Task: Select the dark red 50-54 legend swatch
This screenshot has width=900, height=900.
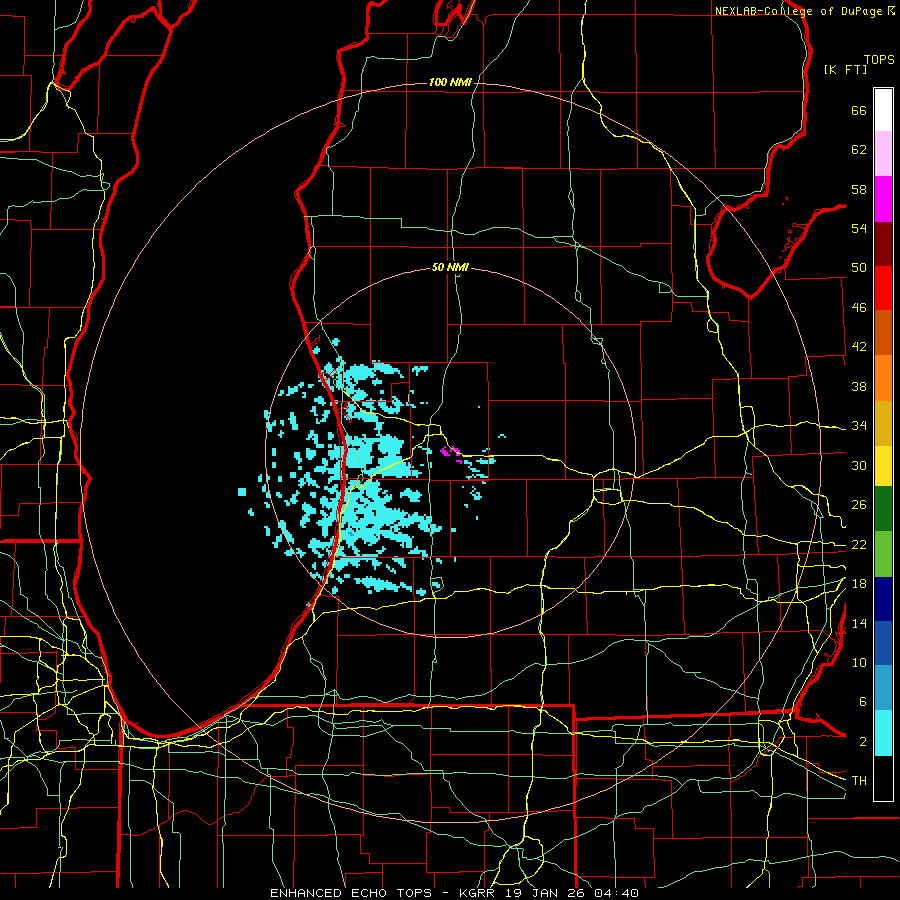Action: click(x=883, y=243)
